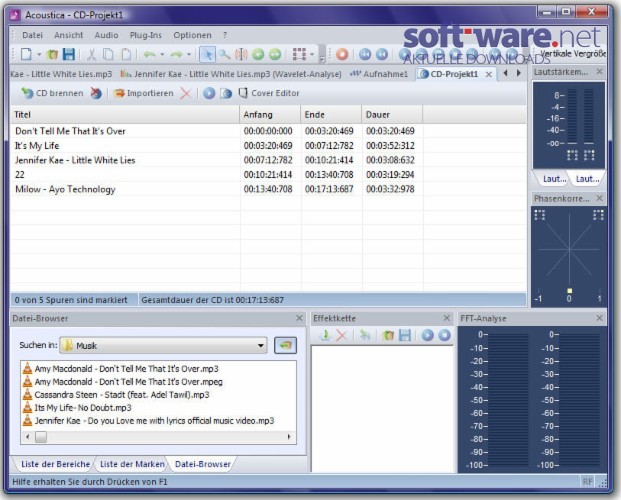Click the red record button

coord(342,54)
